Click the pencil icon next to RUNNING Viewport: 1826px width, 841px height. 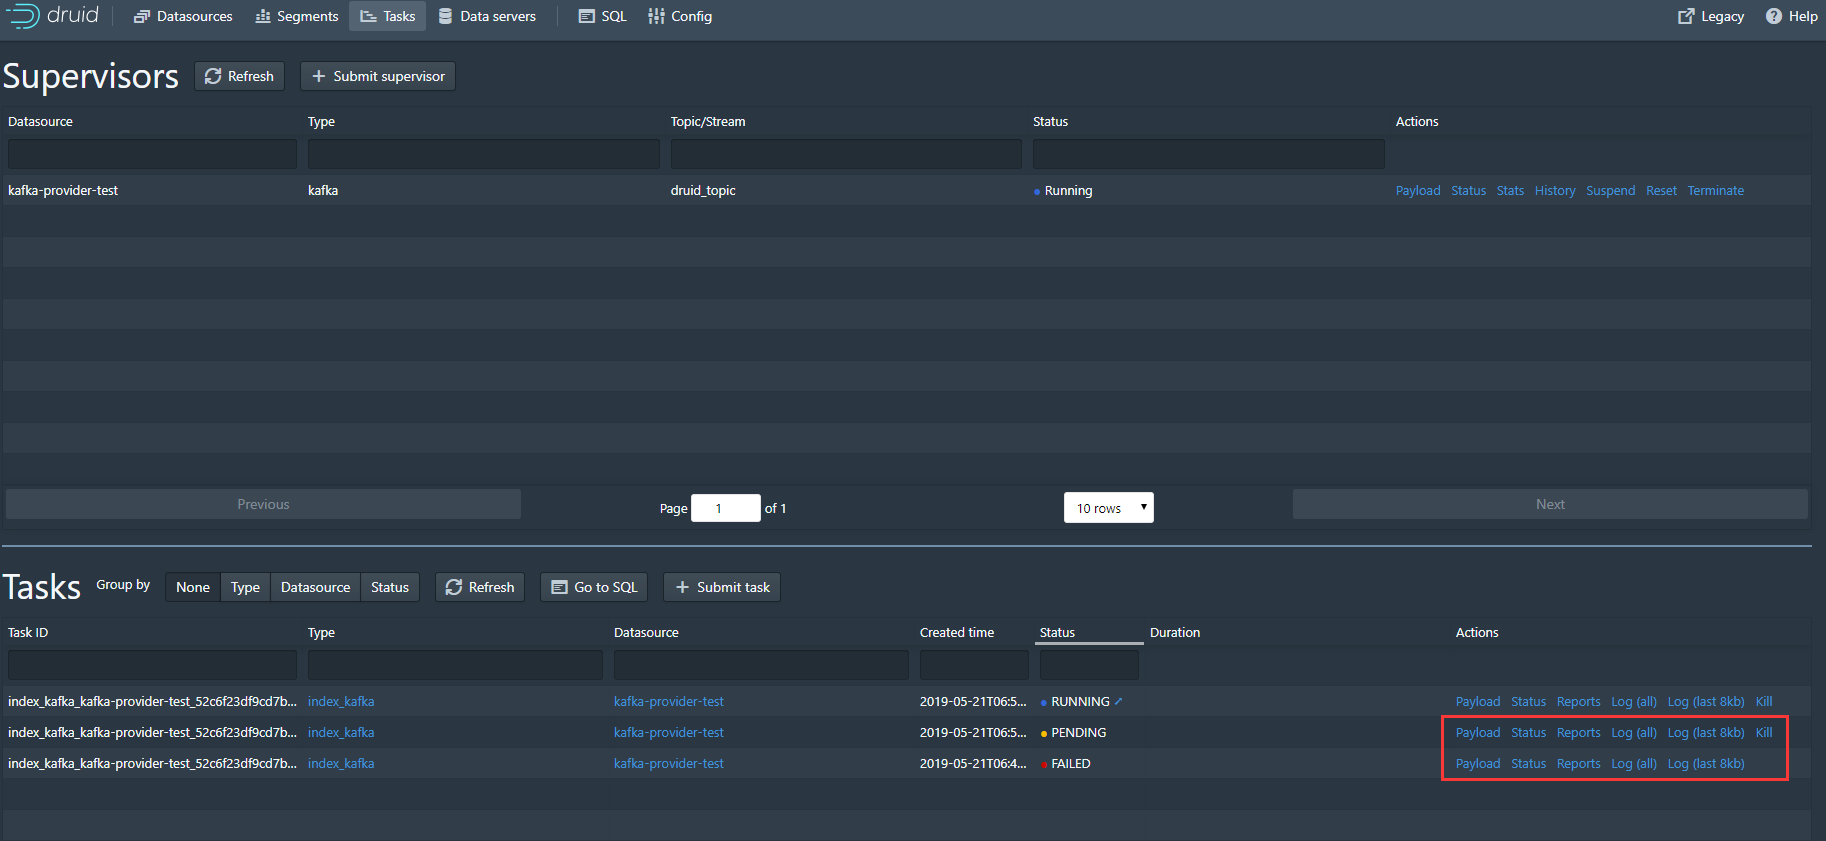pos(1119,701)
